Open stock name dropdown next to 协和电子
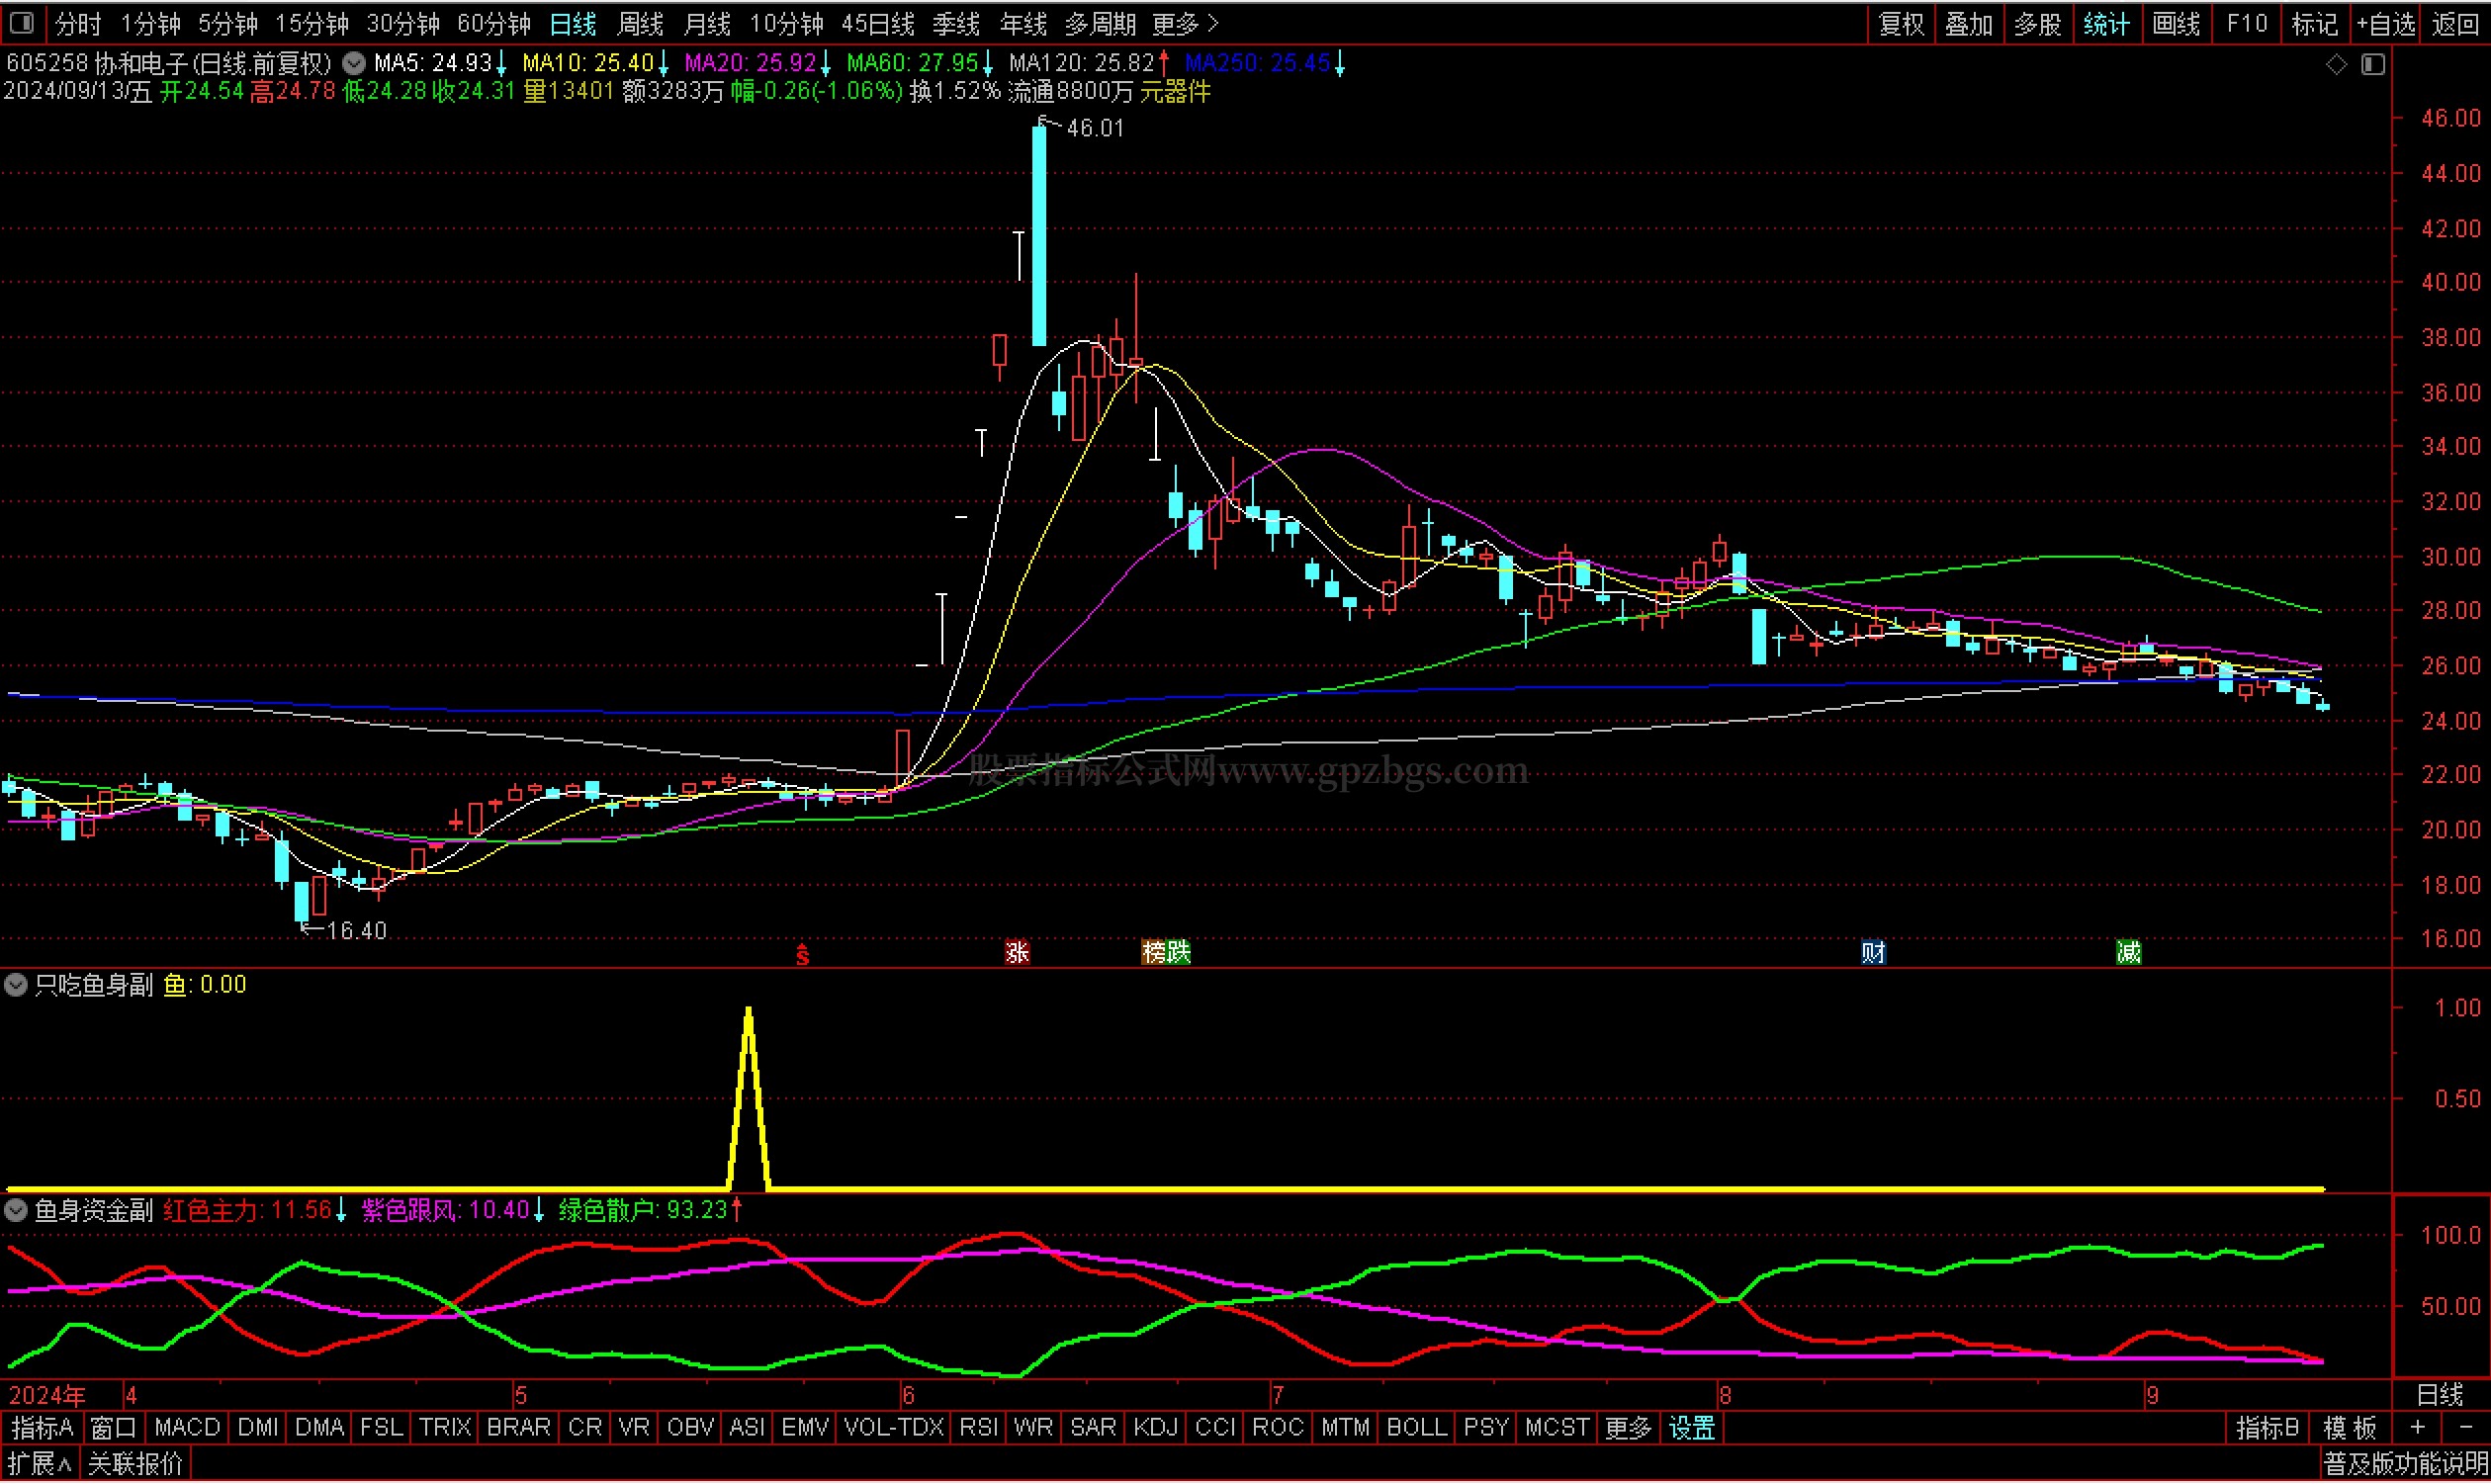Screen dimensions: 2491x1484 (354, 63)
